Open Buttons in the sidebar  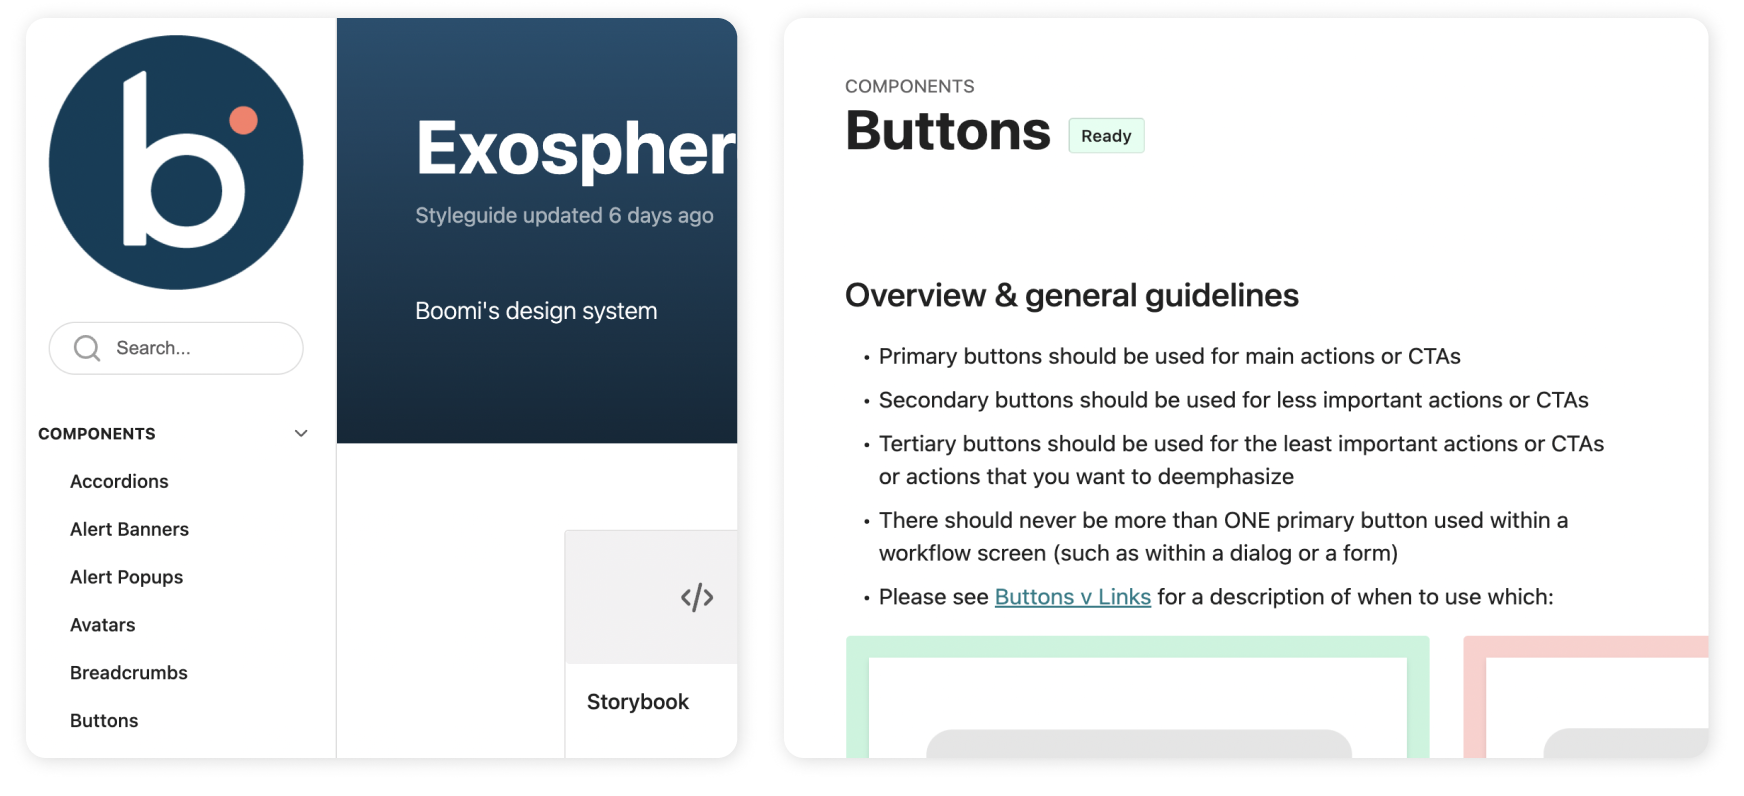(x=104, y=721)
